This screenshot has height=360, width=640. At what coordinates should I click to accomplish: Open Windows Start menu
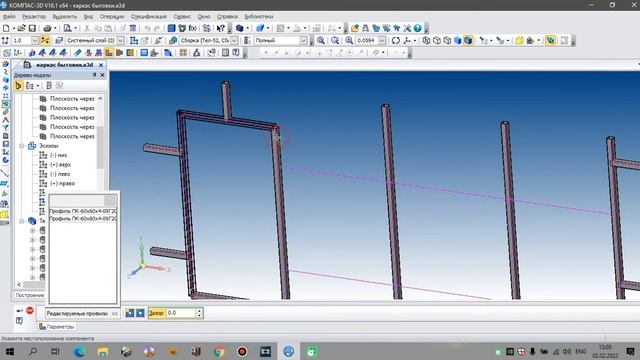[10, 351]
